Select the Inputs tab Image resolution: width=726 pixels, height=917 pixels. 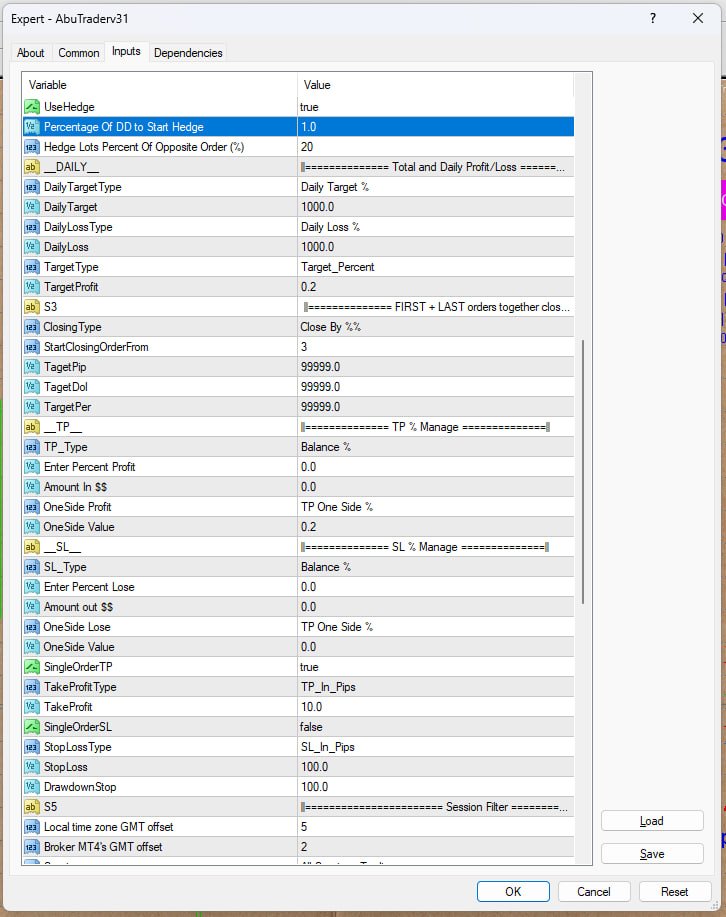click(x=126, y=51)
